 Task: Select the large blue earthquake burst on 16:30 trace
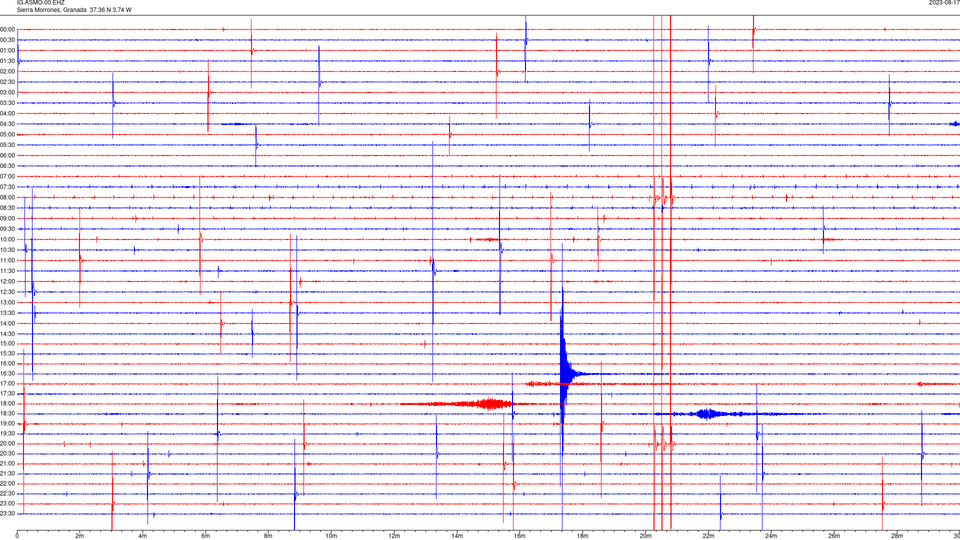[x=566, y=373]
